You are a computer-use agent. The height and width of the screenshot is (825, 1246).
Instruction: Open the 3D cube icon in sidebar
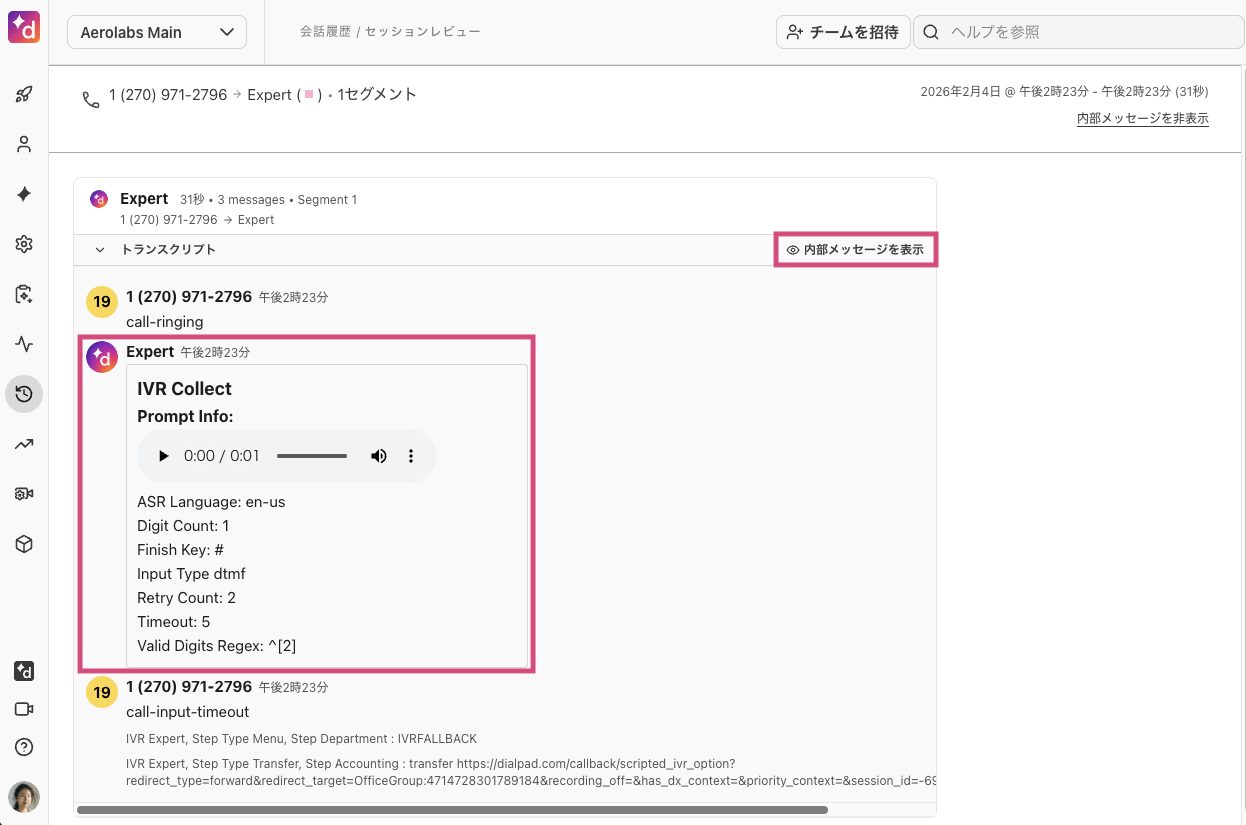point(24,543)
